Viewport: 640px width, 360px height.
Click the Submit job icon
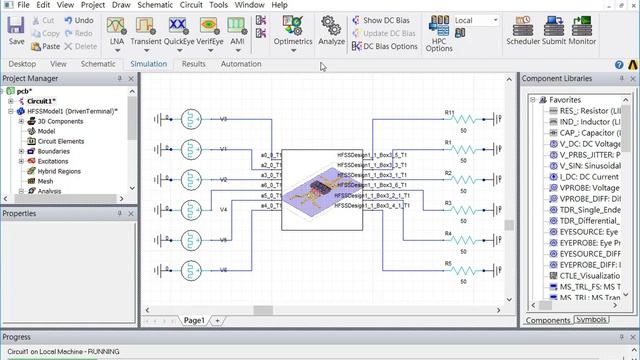tap(554, 30)
